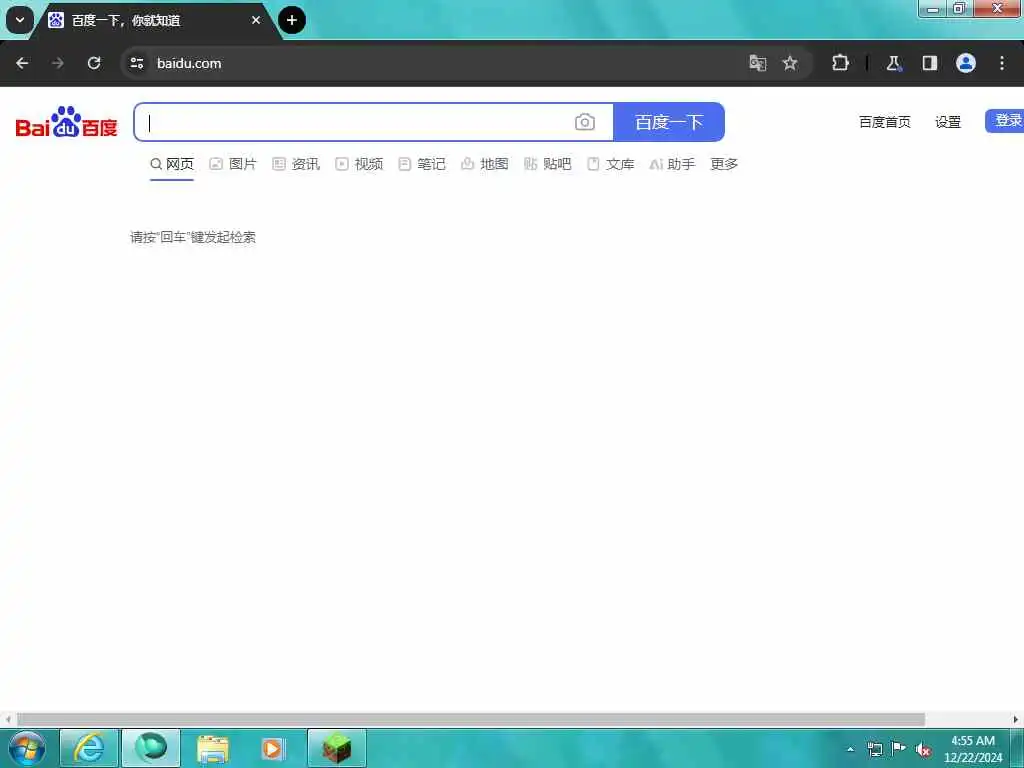Switch to the 资讯 tab
Image resolution: width=1024 pixels, height=768 pixels.
pyautogui.click(x=296, y=164)
